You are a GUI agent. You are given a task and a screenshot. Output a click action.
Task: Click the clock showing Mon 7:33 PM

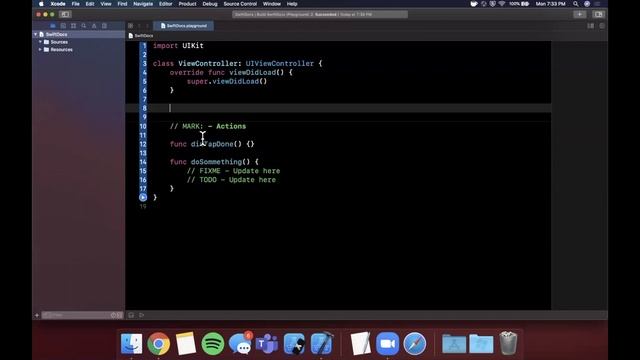pyautogui.click(x=551, y=4)
